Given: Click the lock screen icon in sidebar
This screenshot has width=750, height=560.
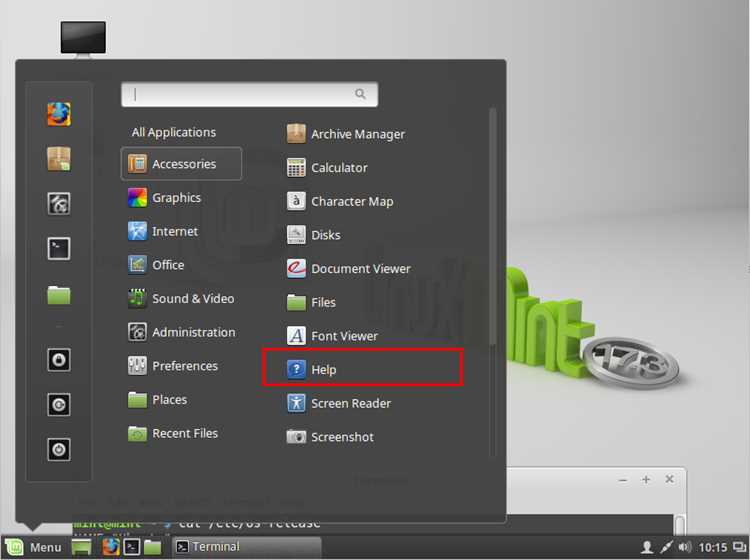Looking at the screenshot, I should pyautogui.click(x=59, y=360).
